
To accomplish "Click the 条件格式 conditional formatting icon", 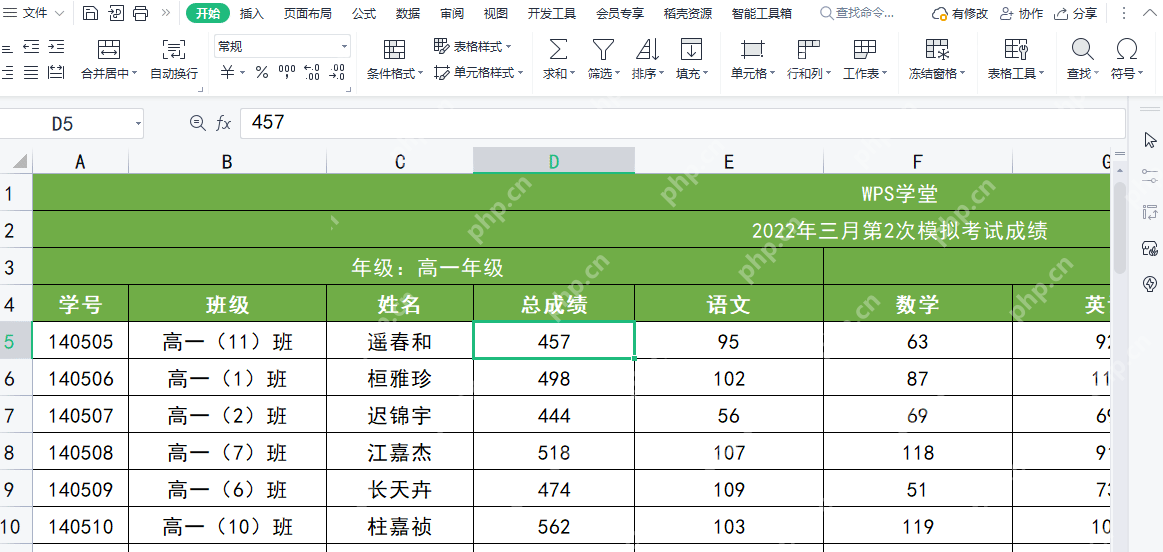I will click(395, 50).
